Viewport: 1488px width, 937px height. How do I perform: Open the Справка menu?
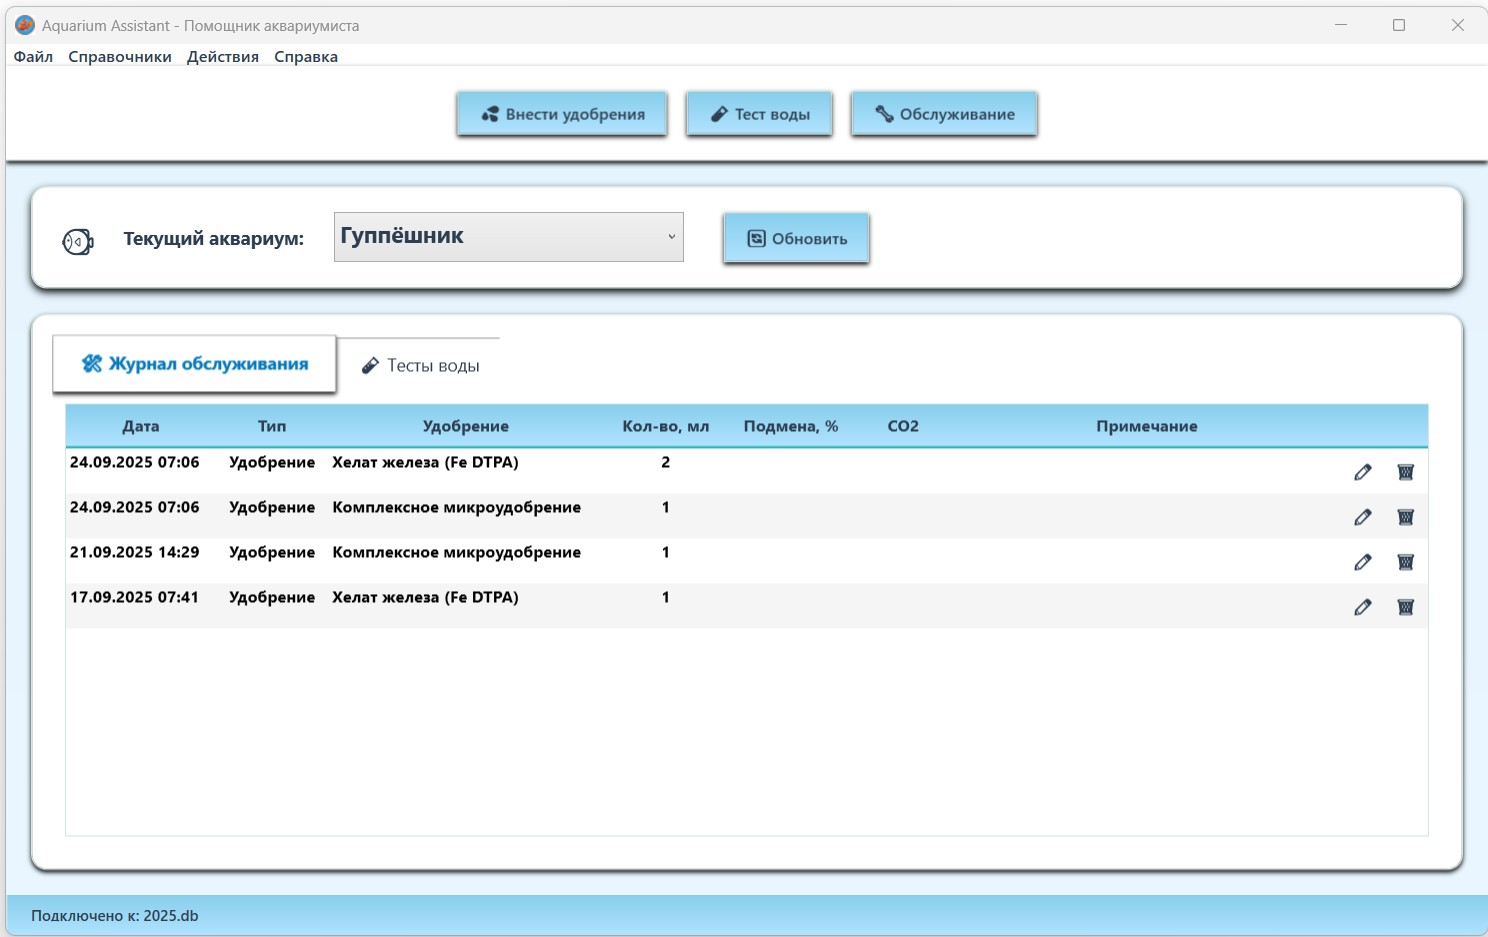[306, 57]
